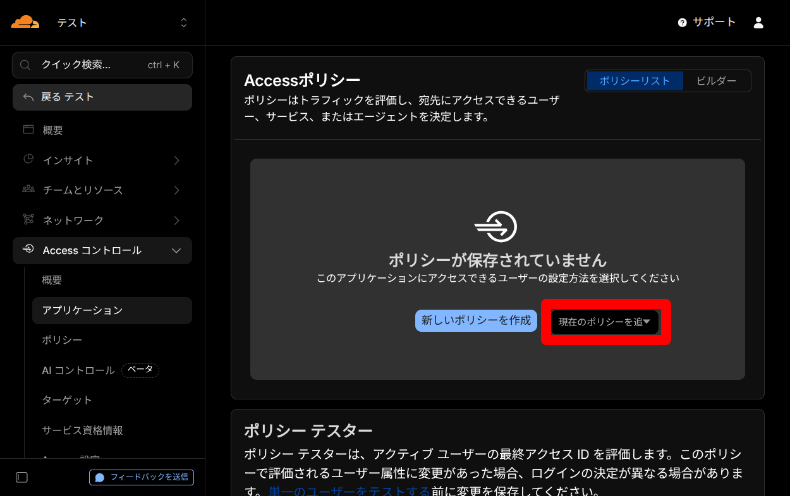
Task: Open 現在のポリシーを追加 dropdown
Action: coord(605,322)
